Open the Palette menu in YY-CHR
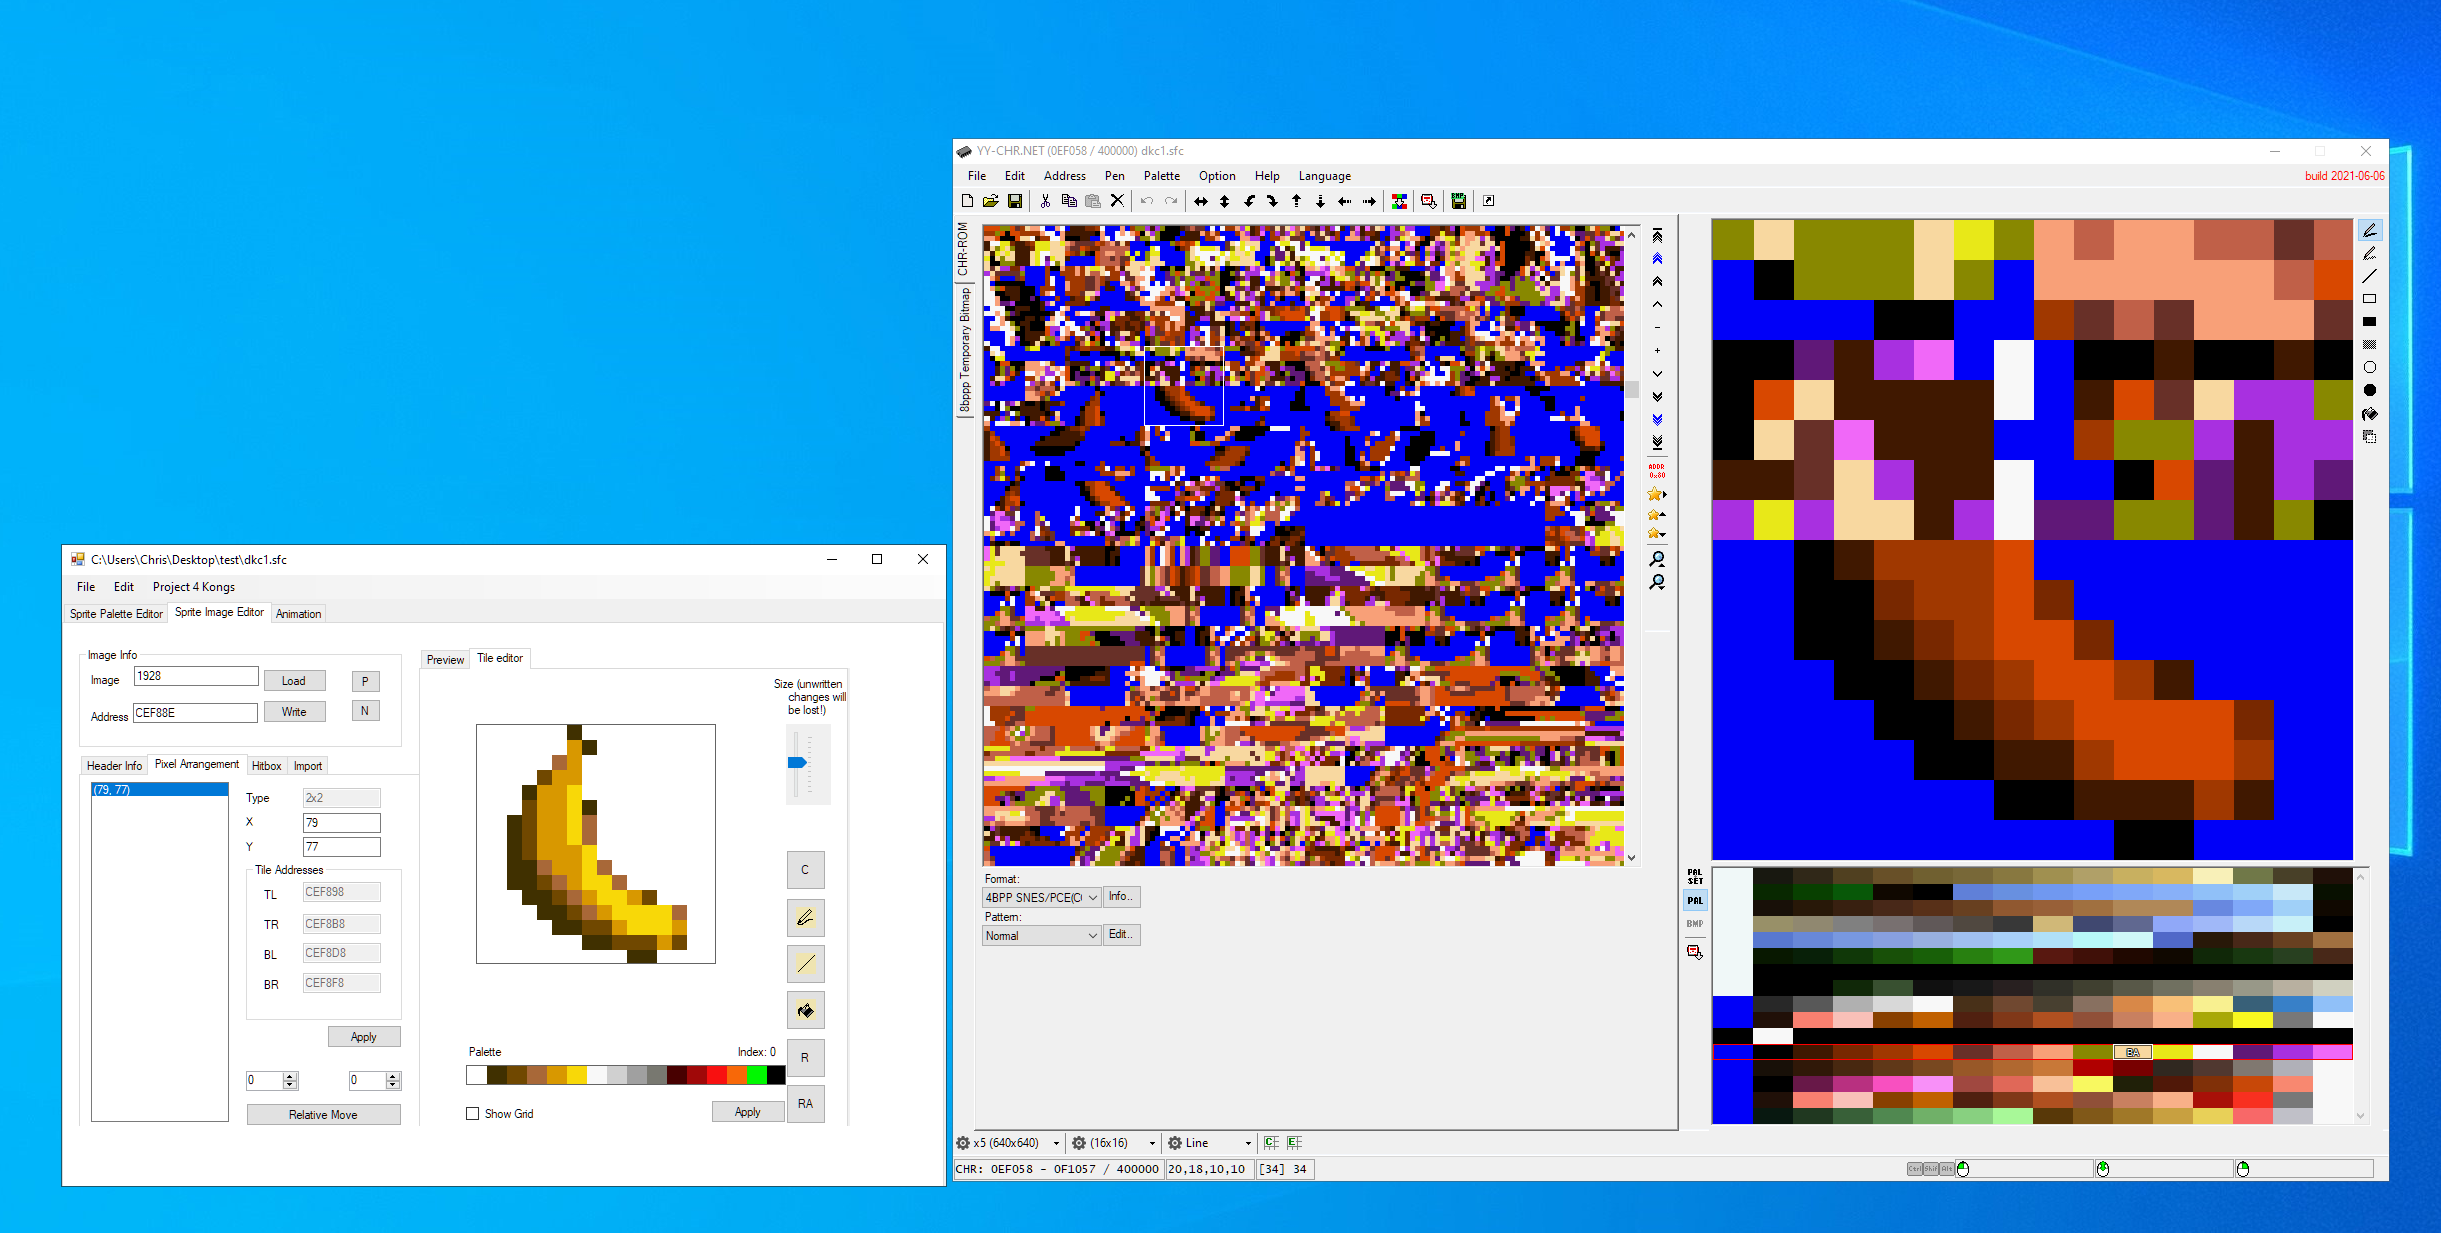The width and height of the screenshot is (2441, 1233). tap(1161, 176)
